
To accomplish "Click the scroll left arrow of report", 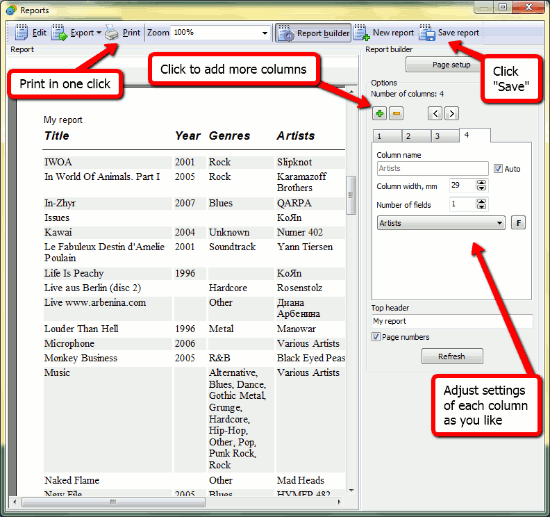I will click(x=15, y=502).
